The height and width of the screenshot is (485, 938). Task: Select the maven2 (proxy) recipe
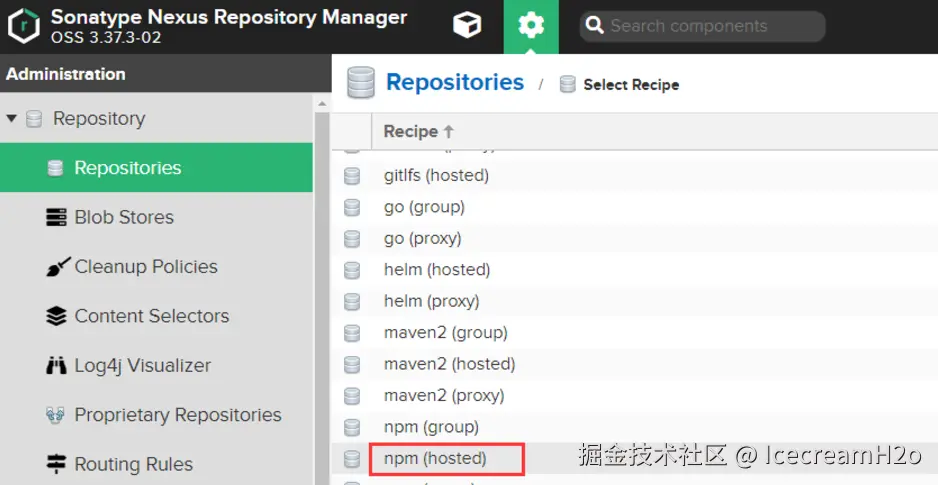tap(444, 395)
